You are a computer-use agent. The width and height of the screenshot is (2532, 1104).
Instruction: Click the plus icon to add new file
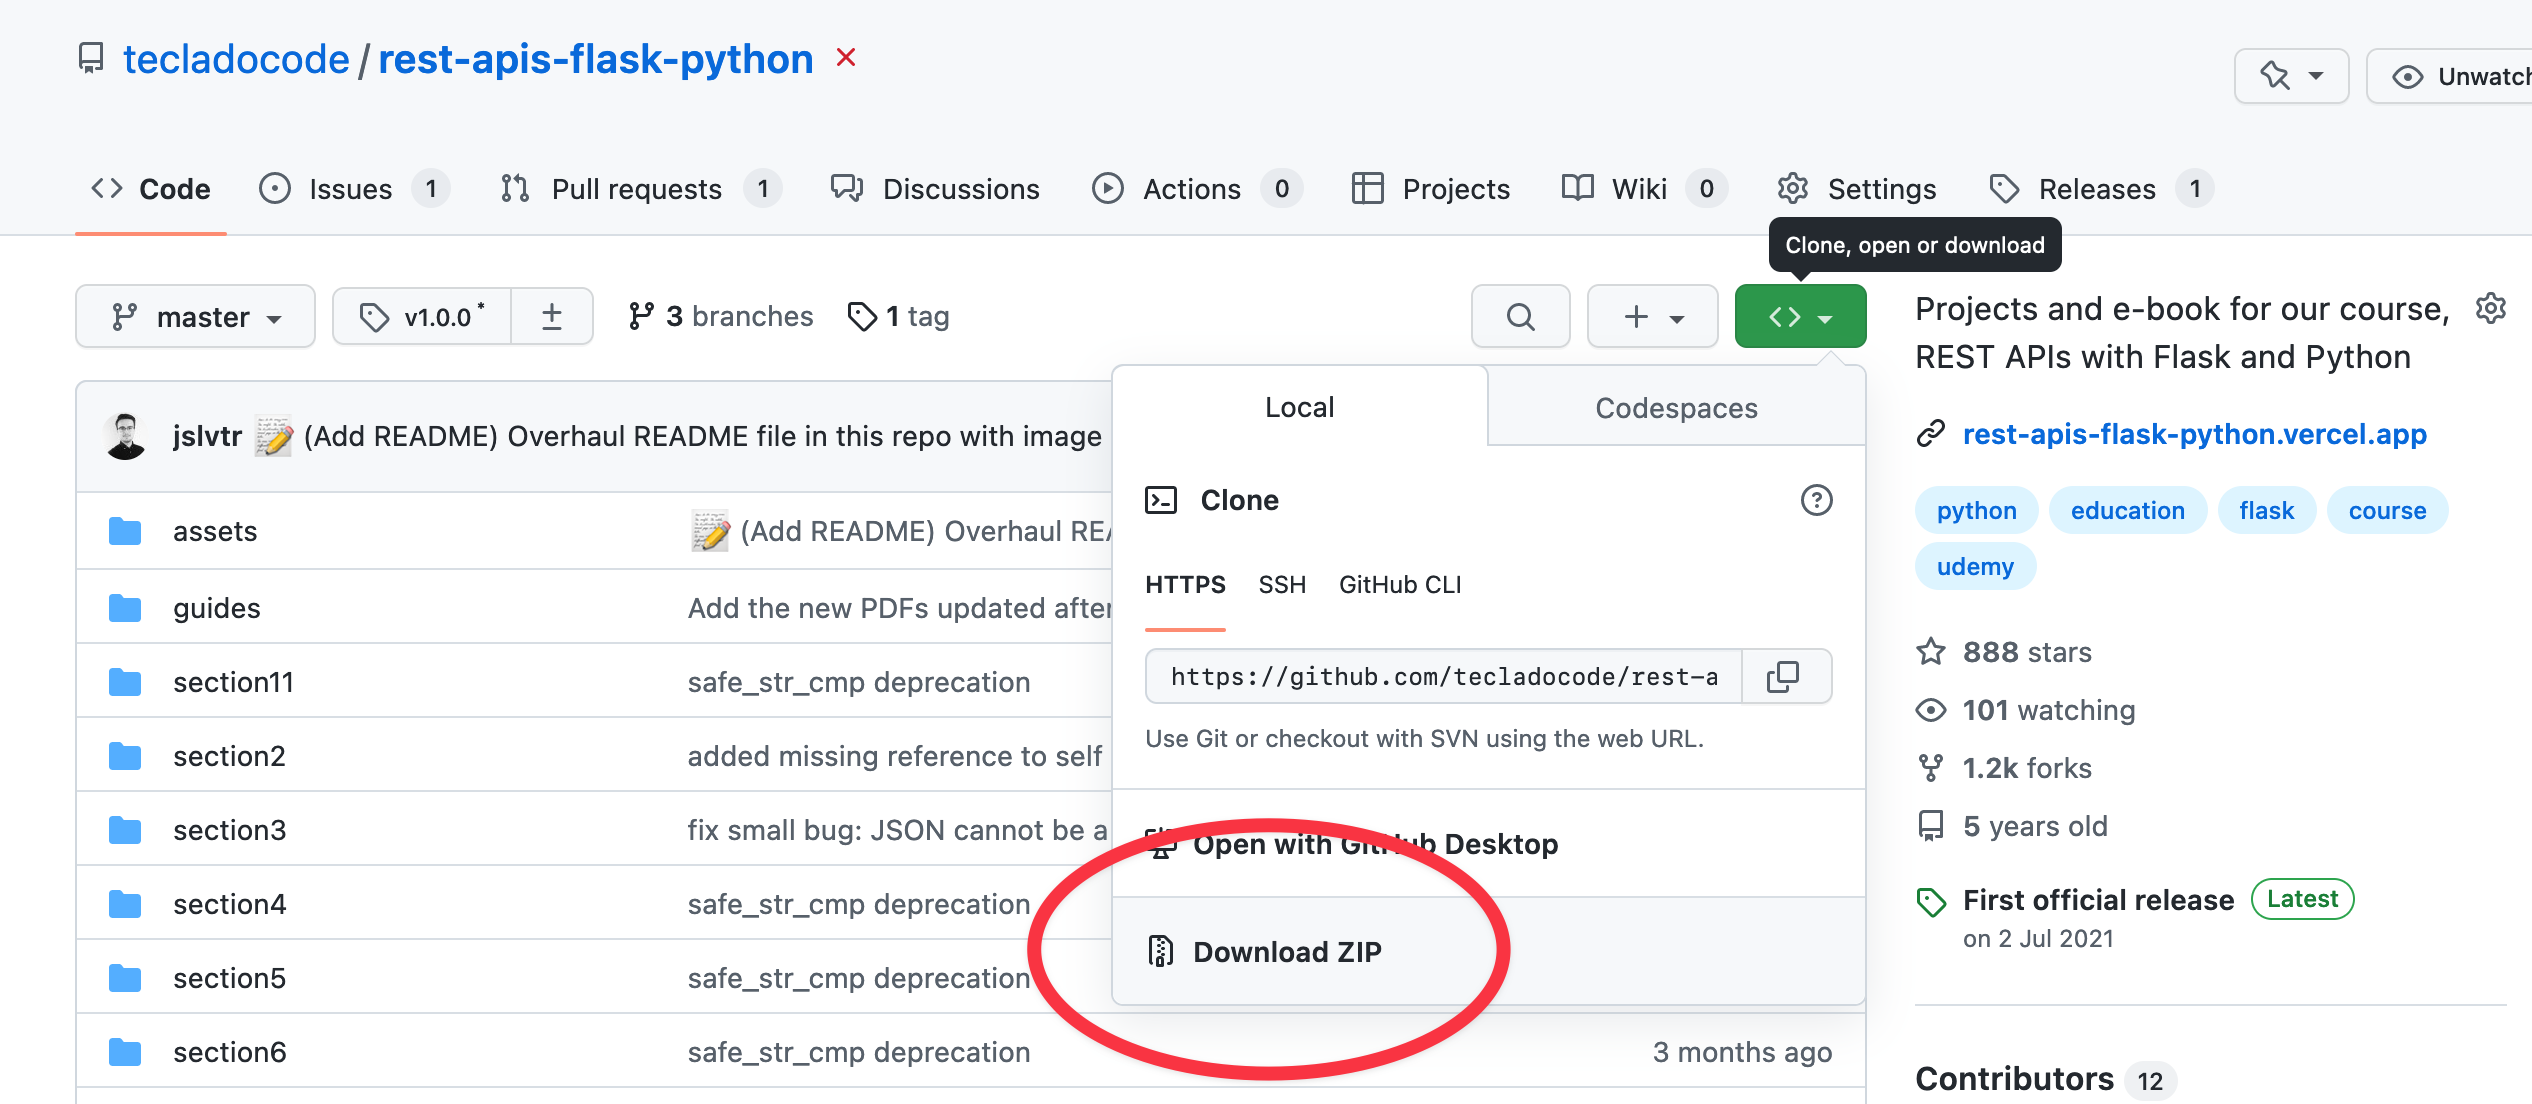coord(1636,316)
